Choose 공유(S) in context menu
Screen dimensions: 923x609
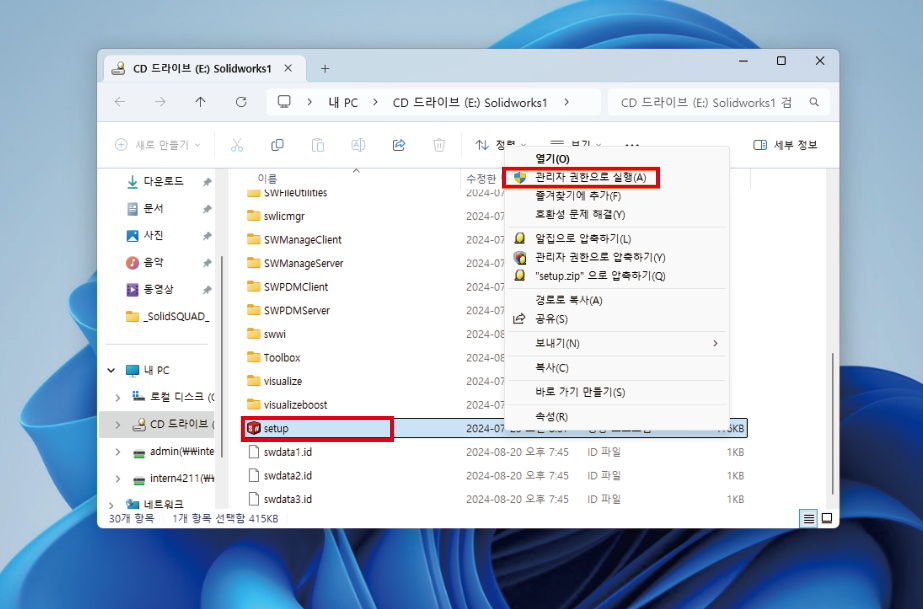point(616,319)
